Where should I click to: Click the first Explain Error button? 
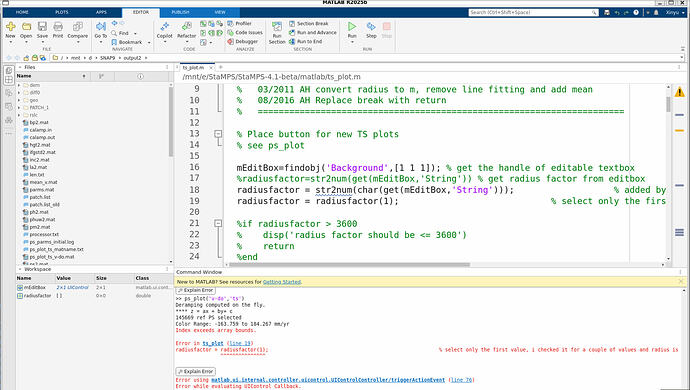[196, 291]
